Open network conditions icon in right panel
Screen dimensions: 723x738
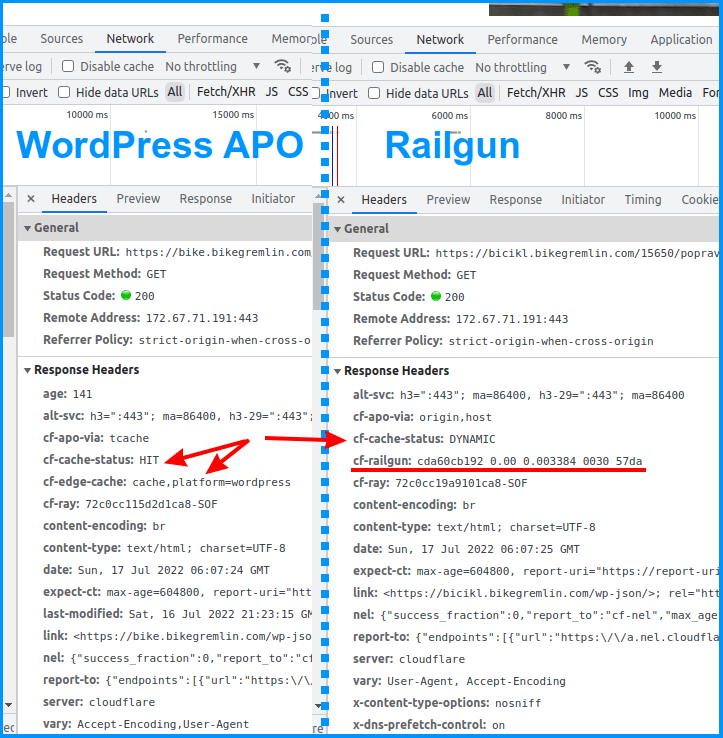click(x=592, y=67)
